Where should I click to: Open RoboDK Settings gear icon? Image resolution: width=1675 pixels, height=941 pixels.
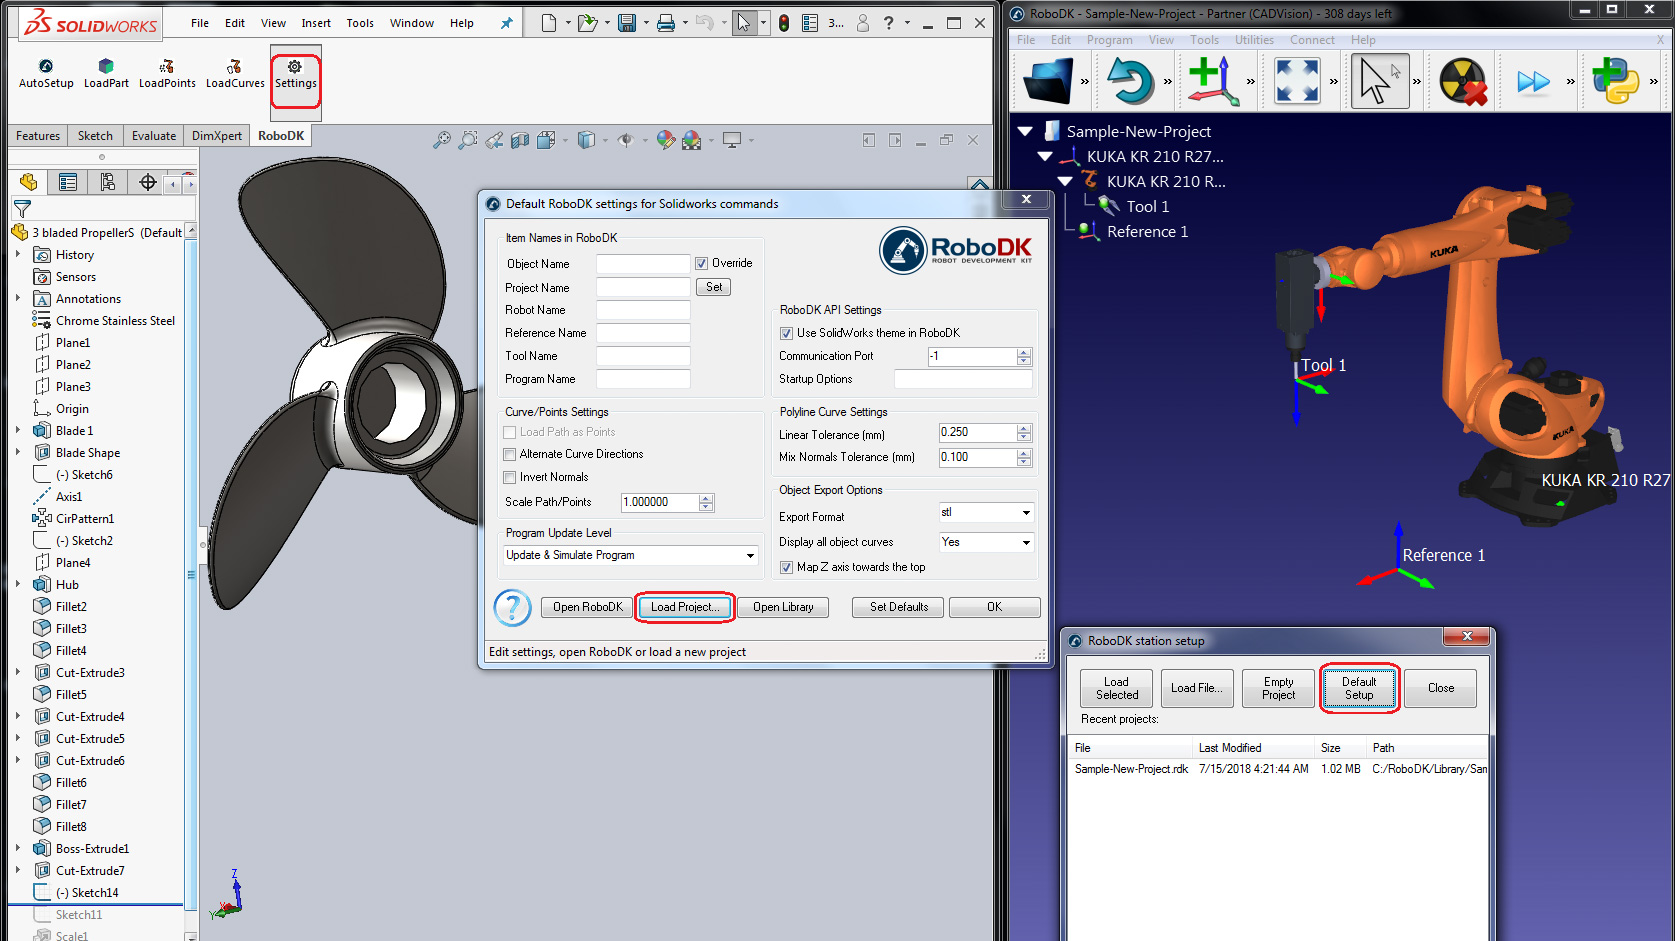point(295,67)
